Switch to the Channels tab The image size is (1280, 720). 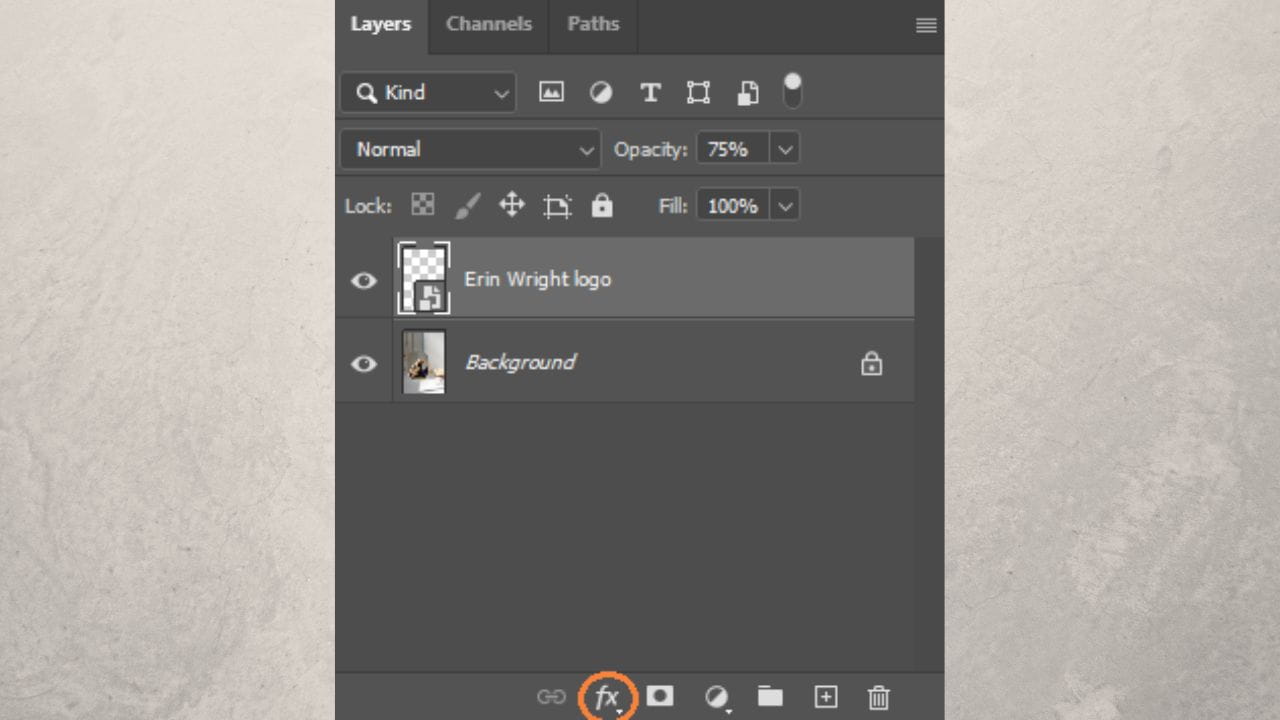[x=489, y=25]
